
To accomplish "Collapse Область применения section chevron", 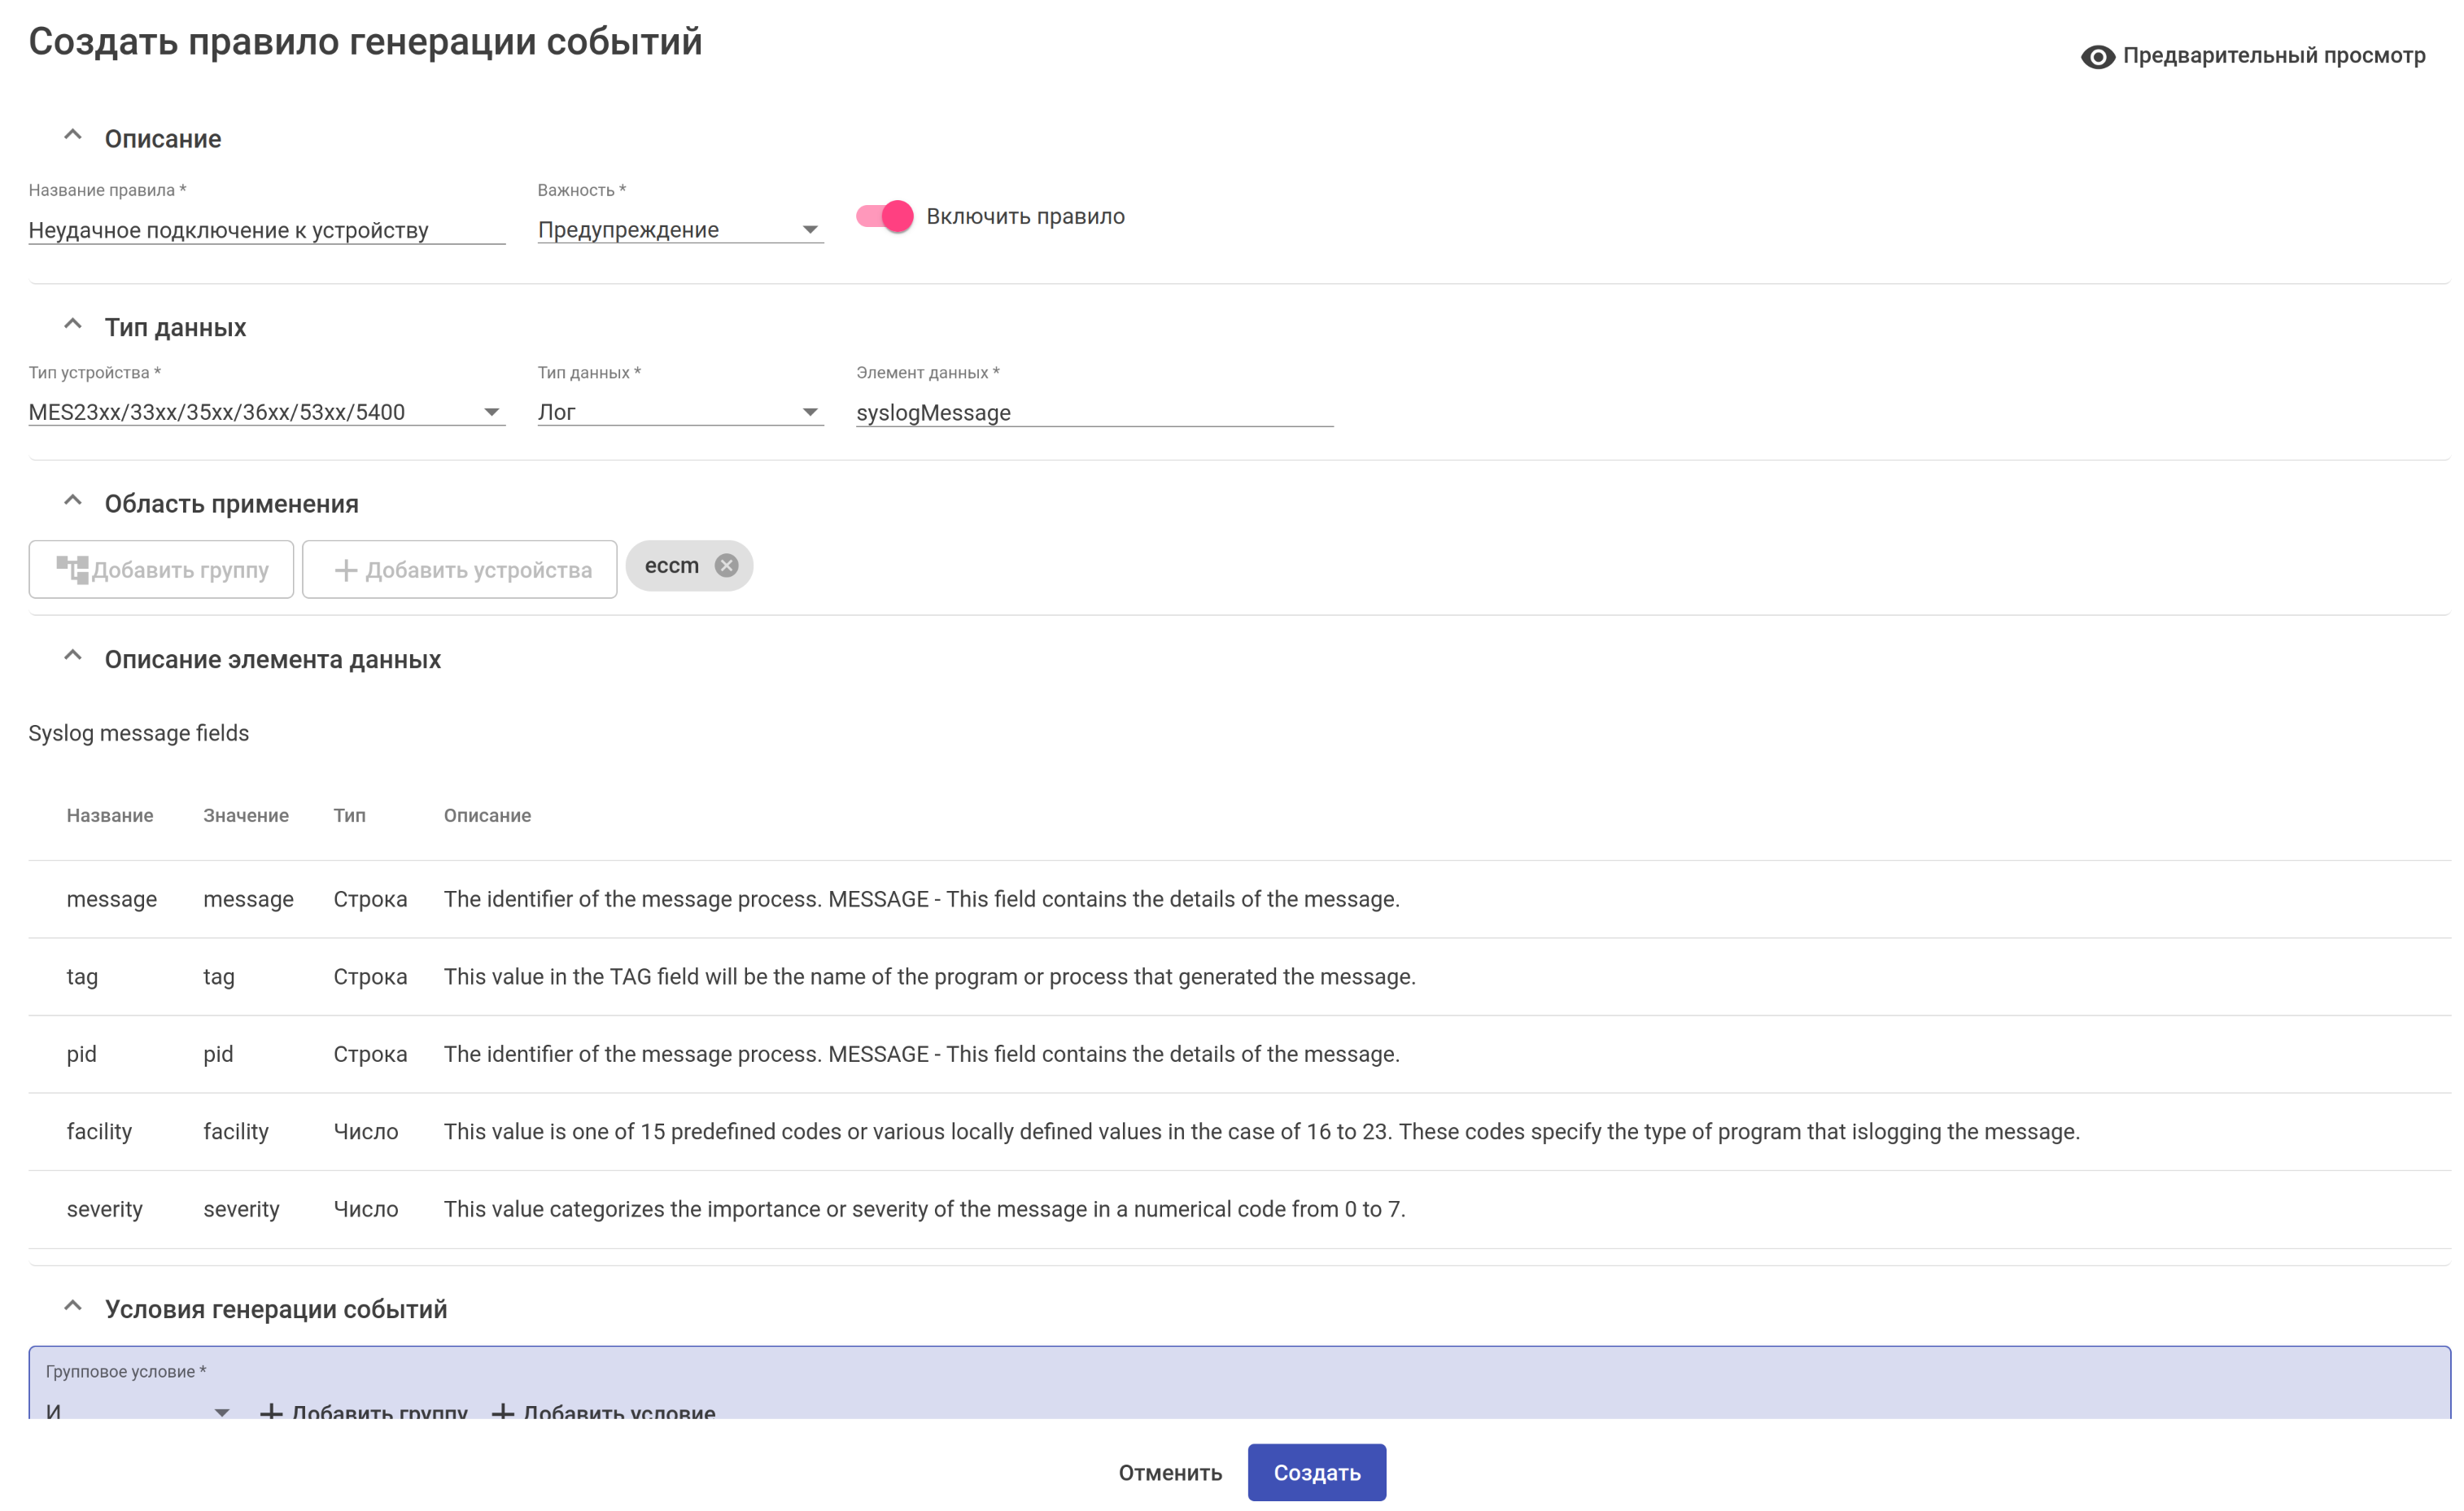I will 72,502.
